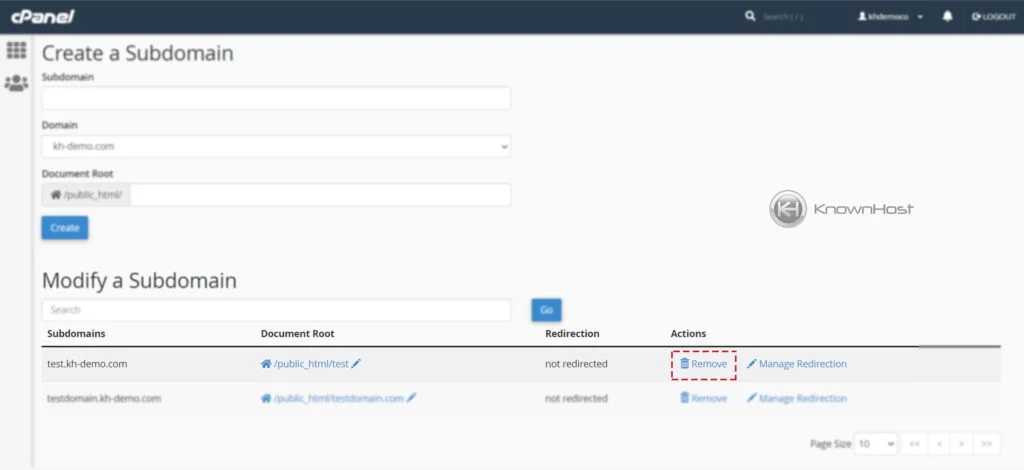Click the Subdomain name input field
This screenshot has height=470, width=1024.
point(276,98)
